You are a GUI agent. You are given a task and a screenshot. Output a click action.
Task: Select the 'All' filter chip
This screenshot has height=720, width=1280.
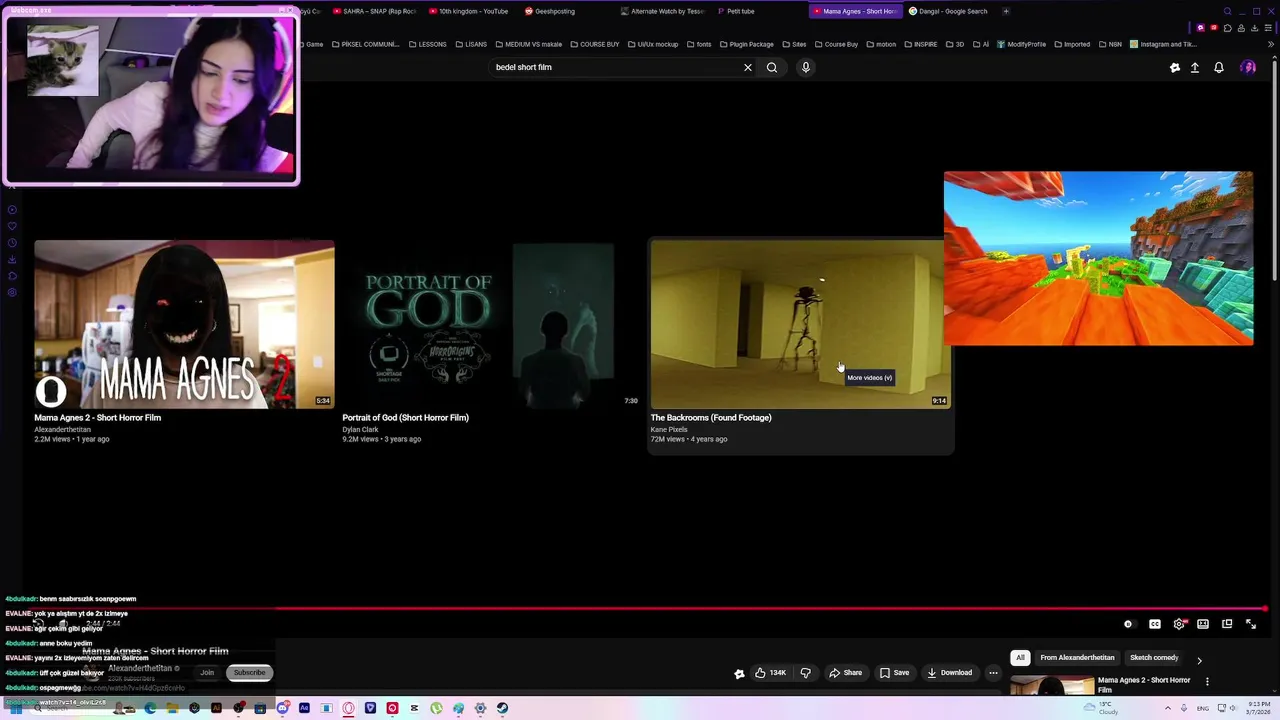1020,658
